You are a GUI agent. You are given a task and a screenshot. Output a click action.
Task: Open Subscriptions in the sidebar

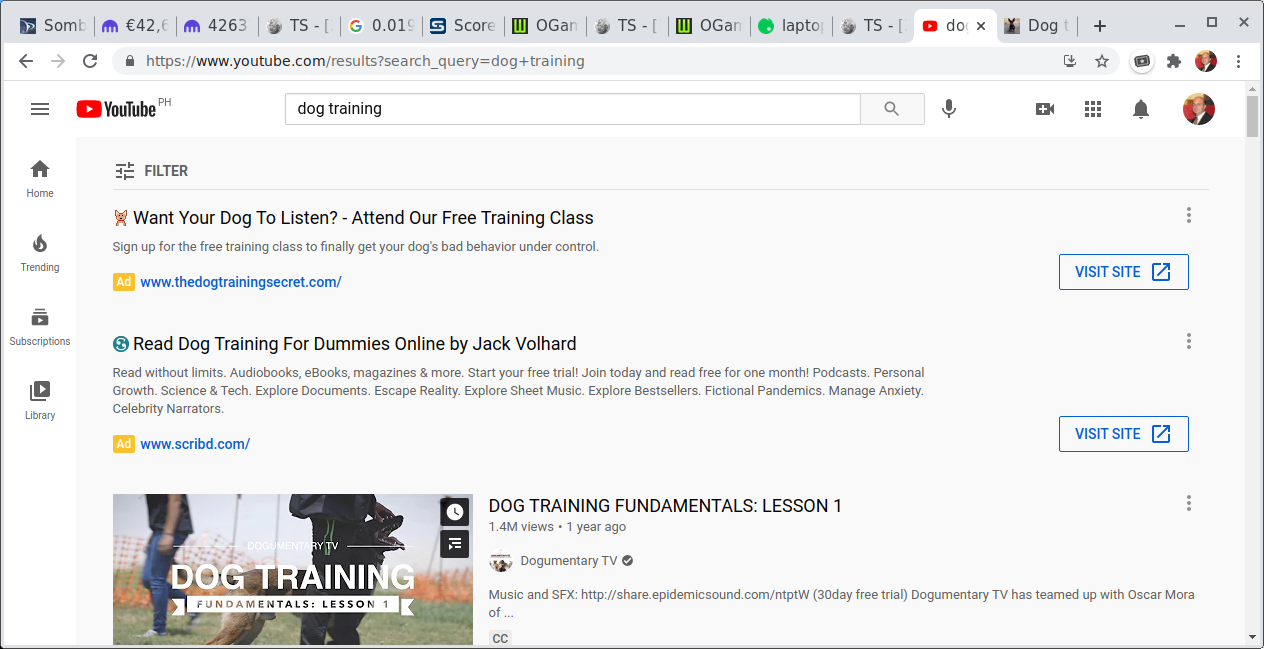pyautogui.click(x=40, y=326)
